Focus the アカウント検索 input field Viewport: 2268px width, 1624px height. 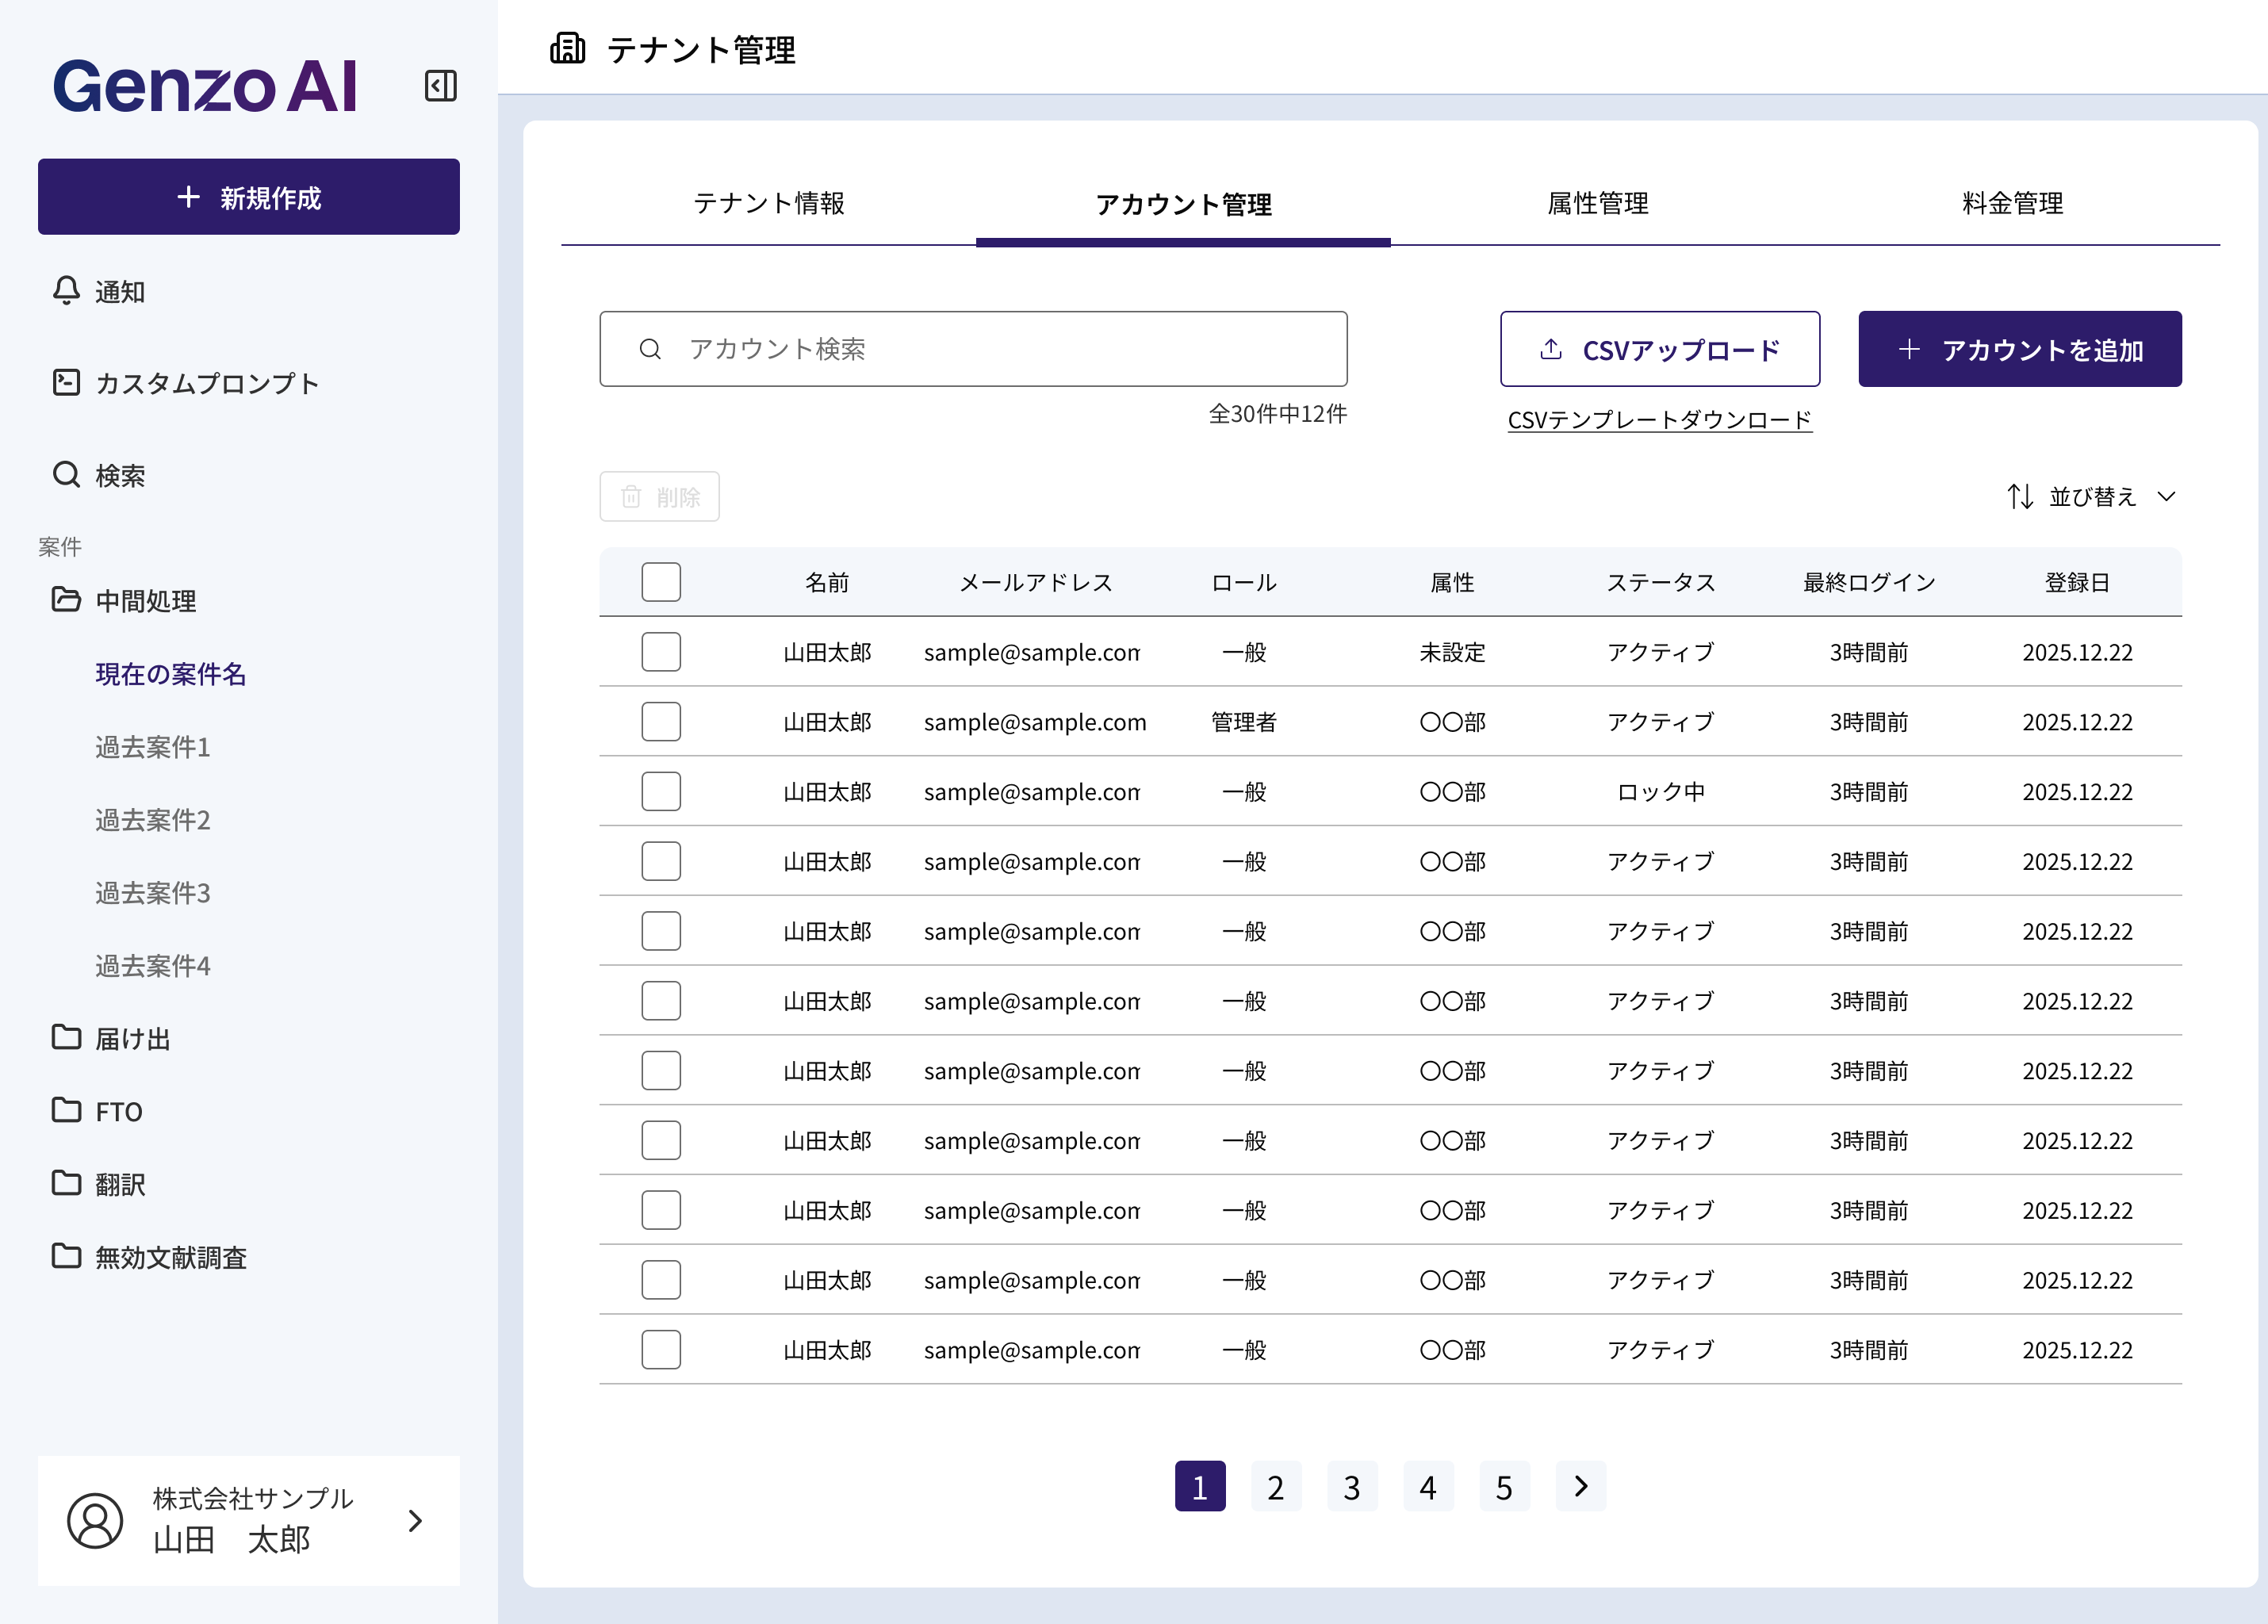pos(973,349)
